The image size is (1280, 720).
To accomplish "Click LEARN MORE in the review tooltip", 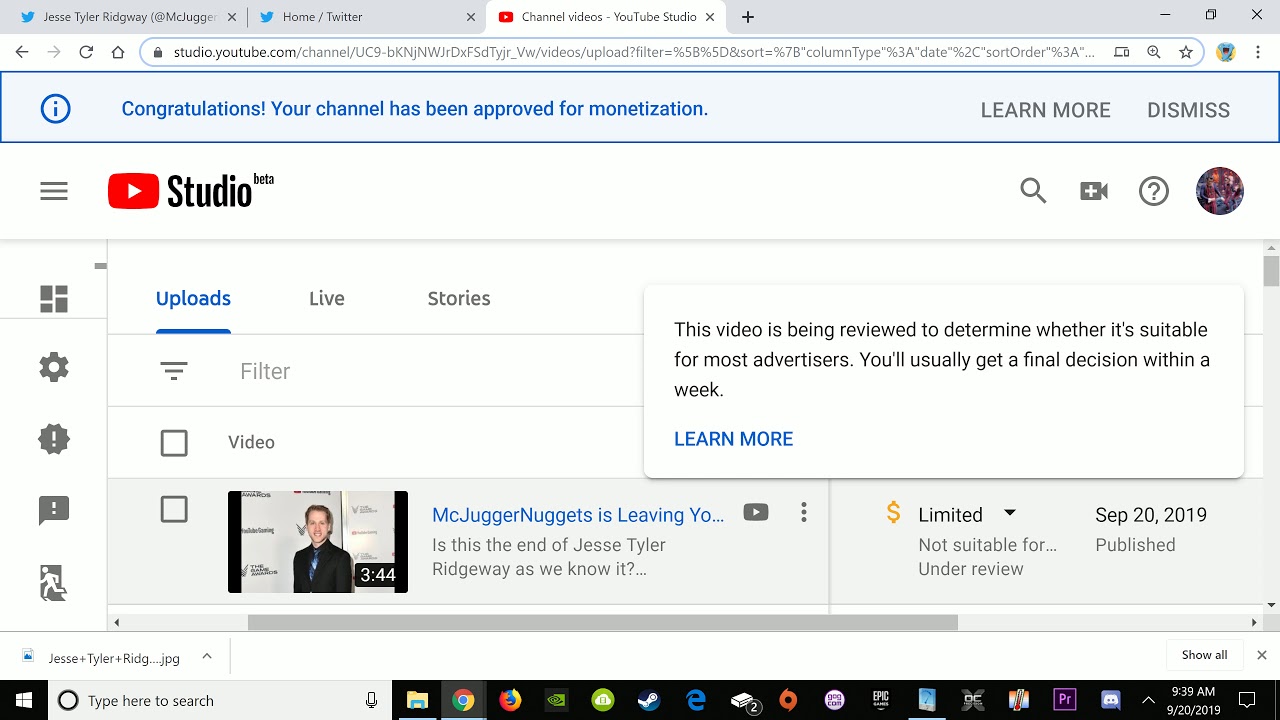I will coord(733,439).
